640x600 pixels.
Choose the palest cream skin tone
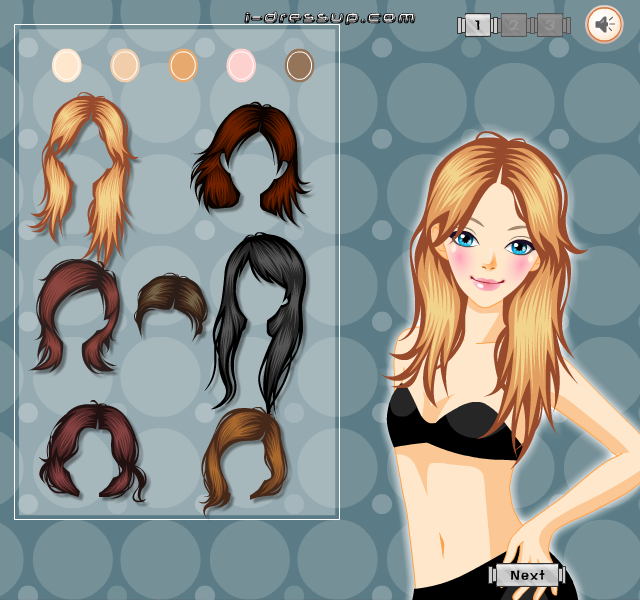67,65
